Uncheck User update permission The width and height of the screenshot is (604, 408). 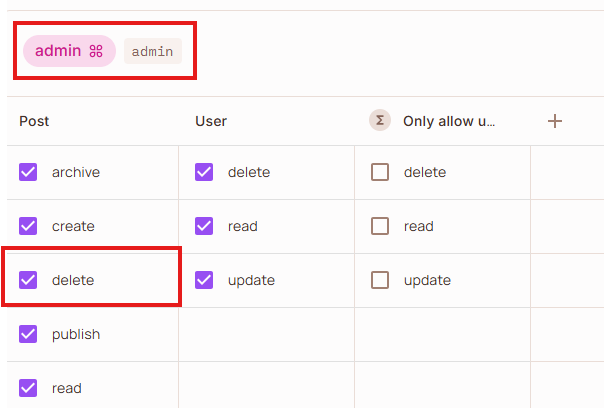point(204,280)
